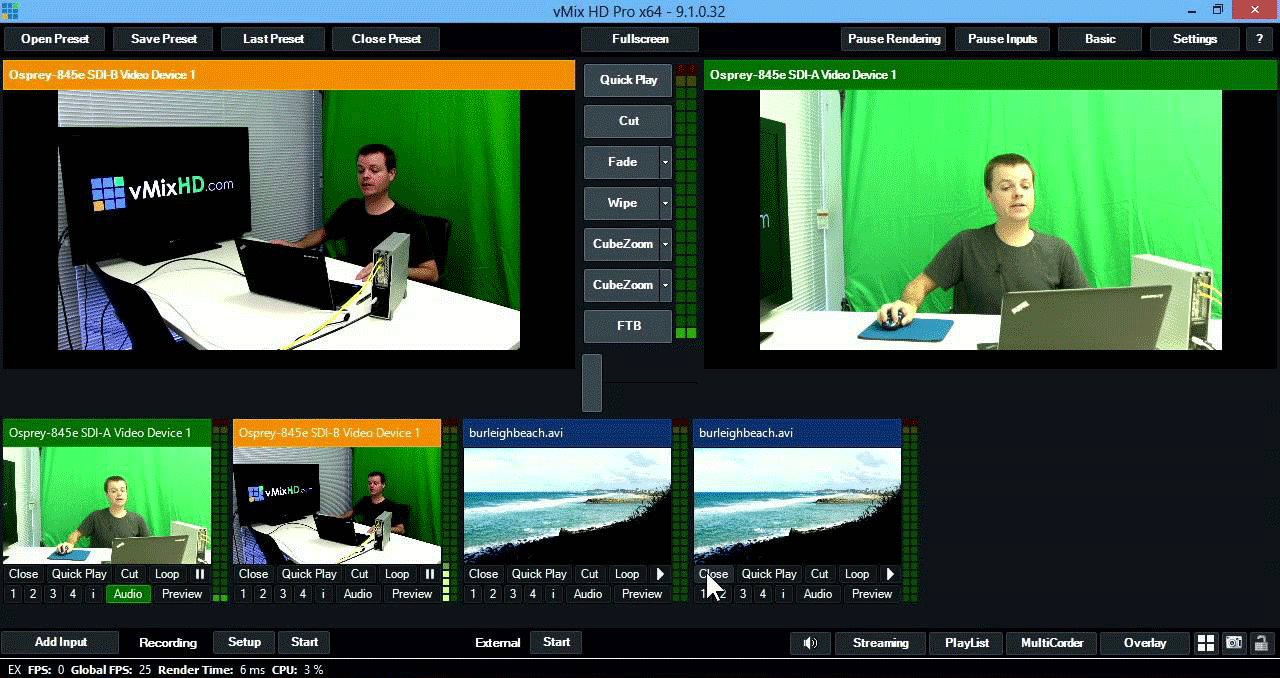Pause the SDI-A input thumbnail
Screen dimensions: 1280x678
coord(200,574)
